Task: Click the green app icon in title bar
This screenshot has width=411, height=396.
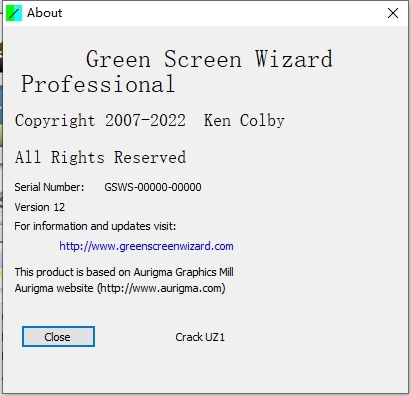Action: (14, 13)
